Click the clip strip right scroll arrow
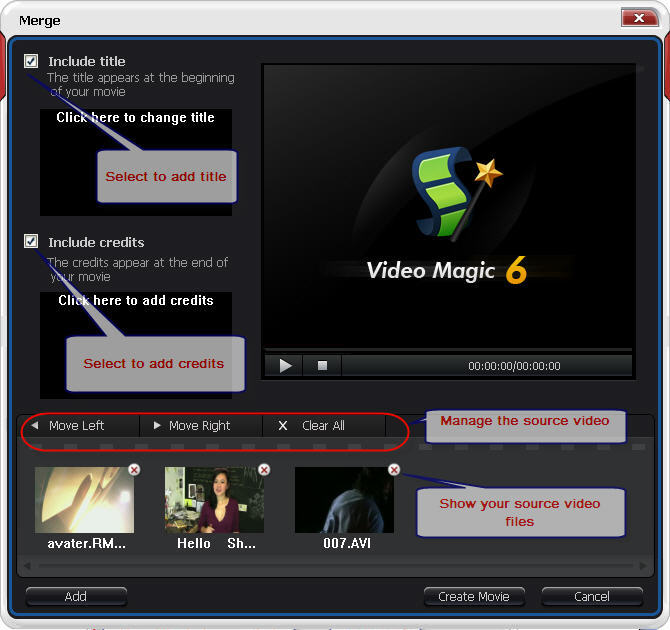Screen dimensions: 670x630 642,566
